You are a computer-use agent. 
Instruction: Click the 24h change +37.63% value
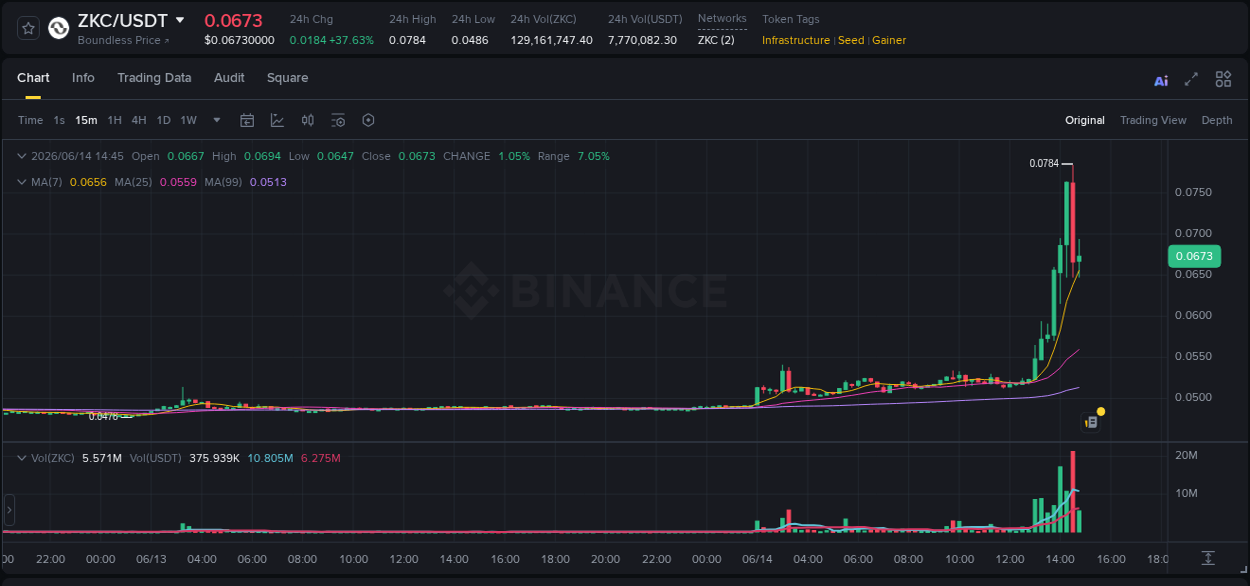click(351, 40)
